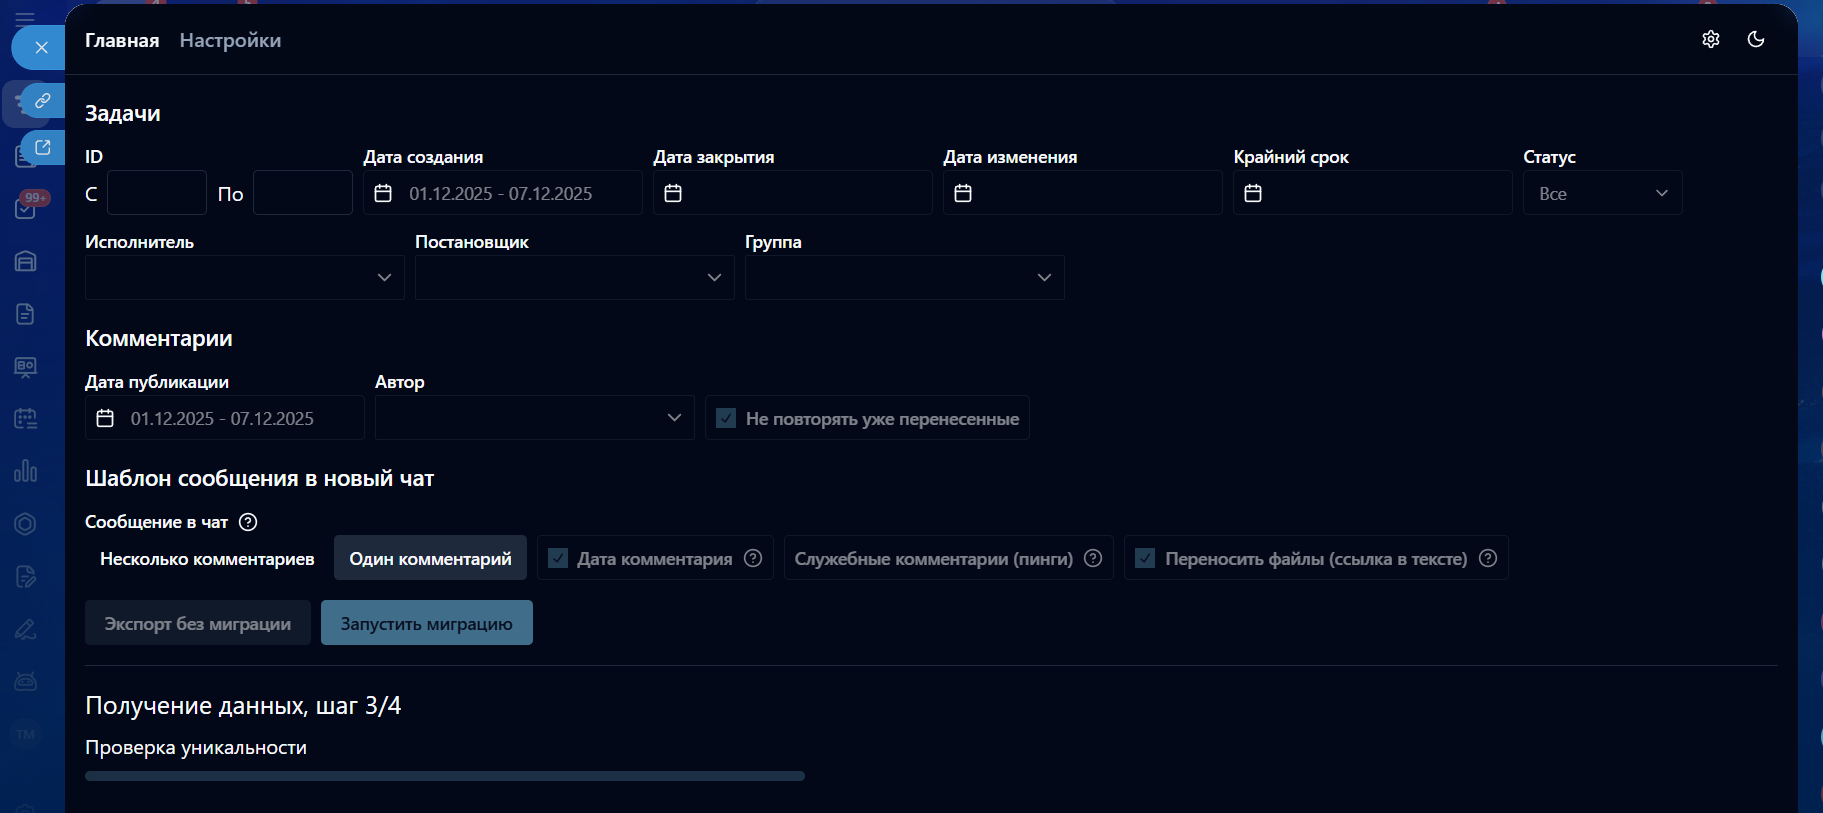This screenshot has width=1823, height=813.
Task: Click the help icon next to Сообщение в чат
Action: click(248, 522)
